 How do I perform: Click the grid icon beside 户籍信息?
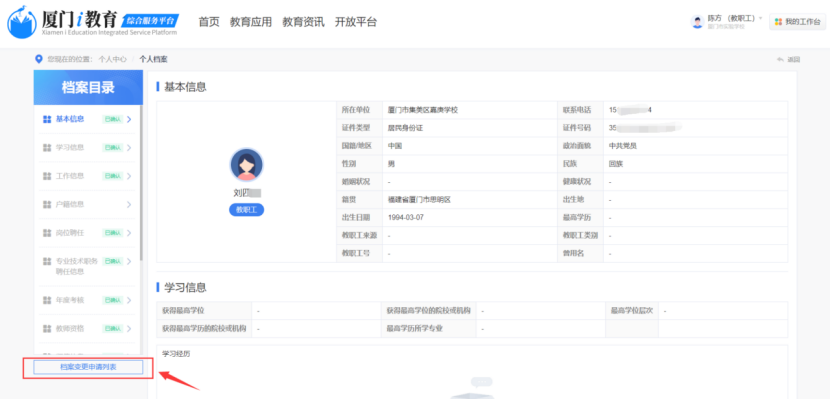point(47,205)
